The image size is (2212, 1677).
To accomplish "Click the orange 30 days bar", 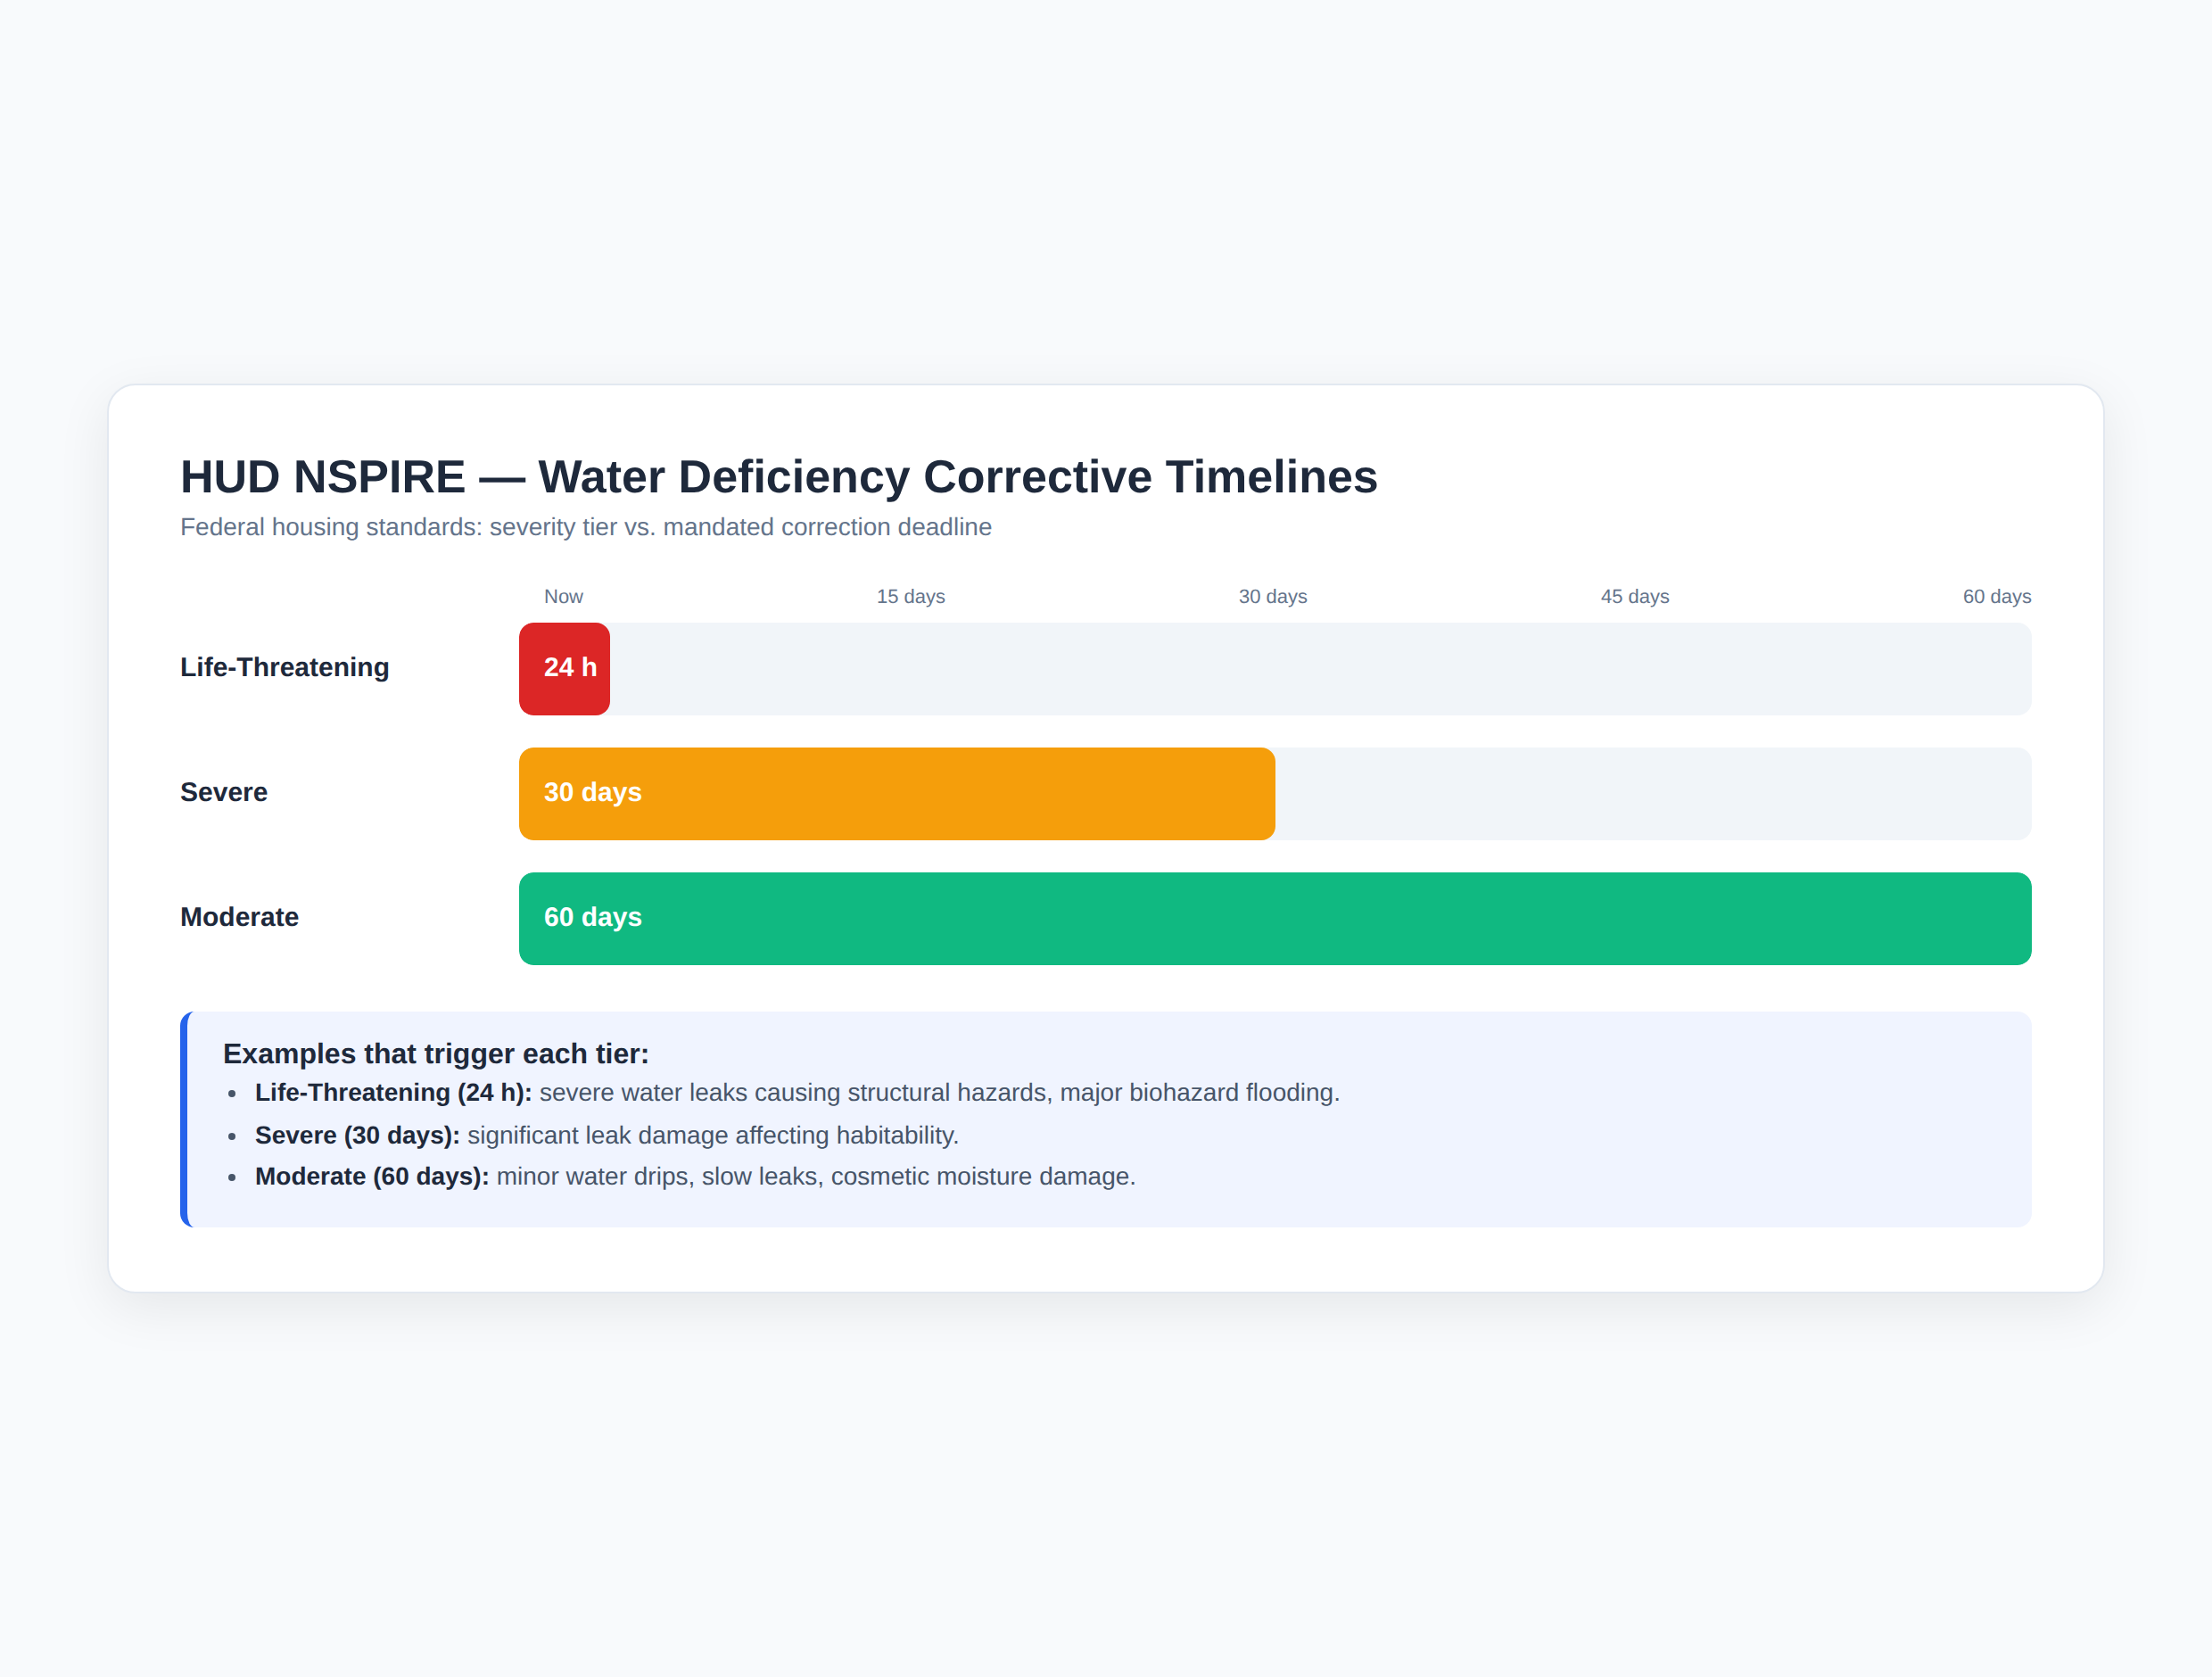I will (x=897, y=793).
